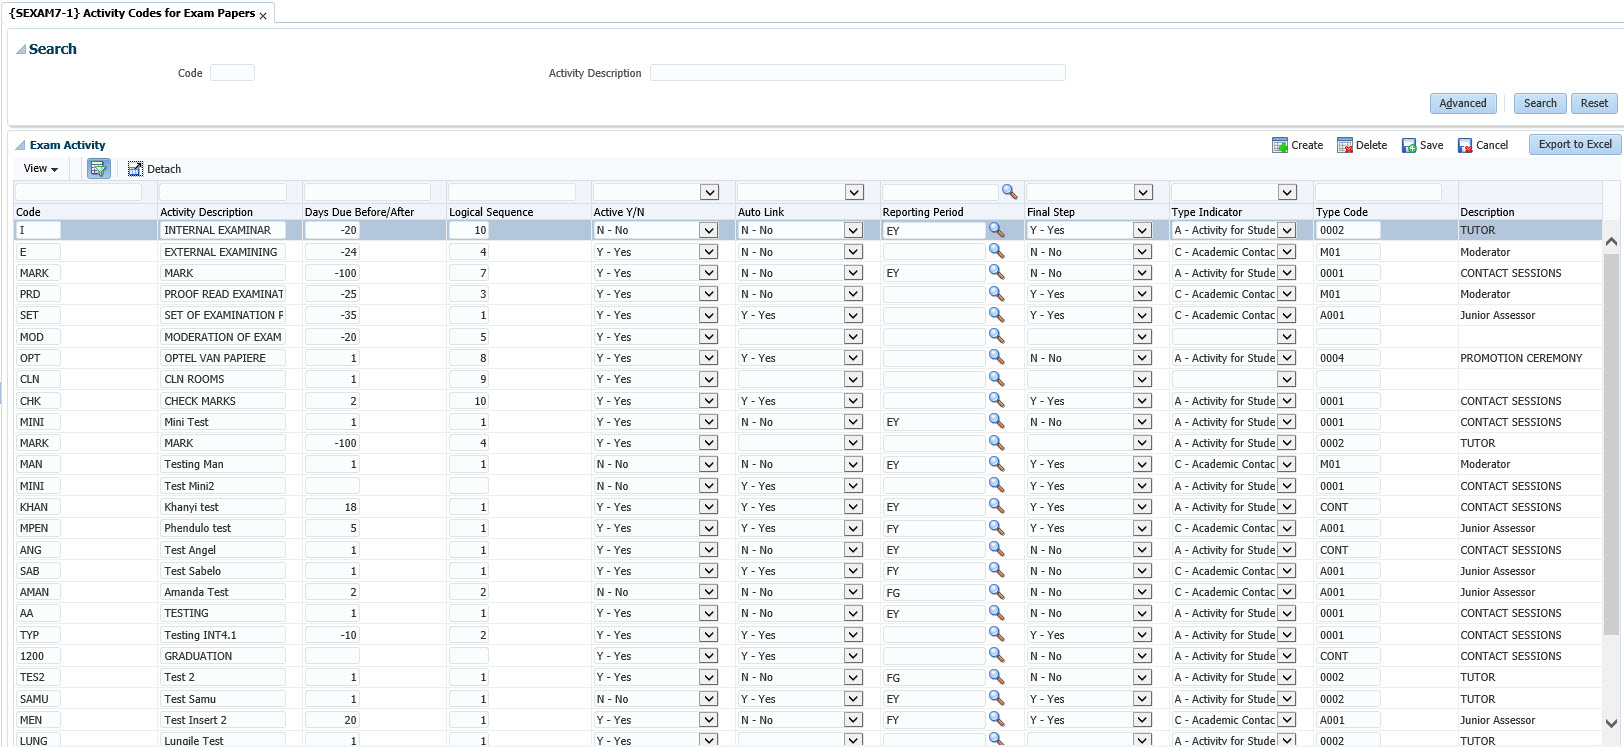The image size is (1624, 747).
Task: Click the Activity Description search field
Action: (857, 73)
